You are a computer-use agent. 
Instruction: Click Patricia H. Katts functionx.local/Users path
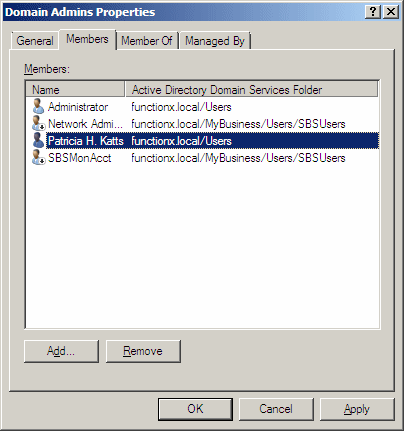(181, 141)
